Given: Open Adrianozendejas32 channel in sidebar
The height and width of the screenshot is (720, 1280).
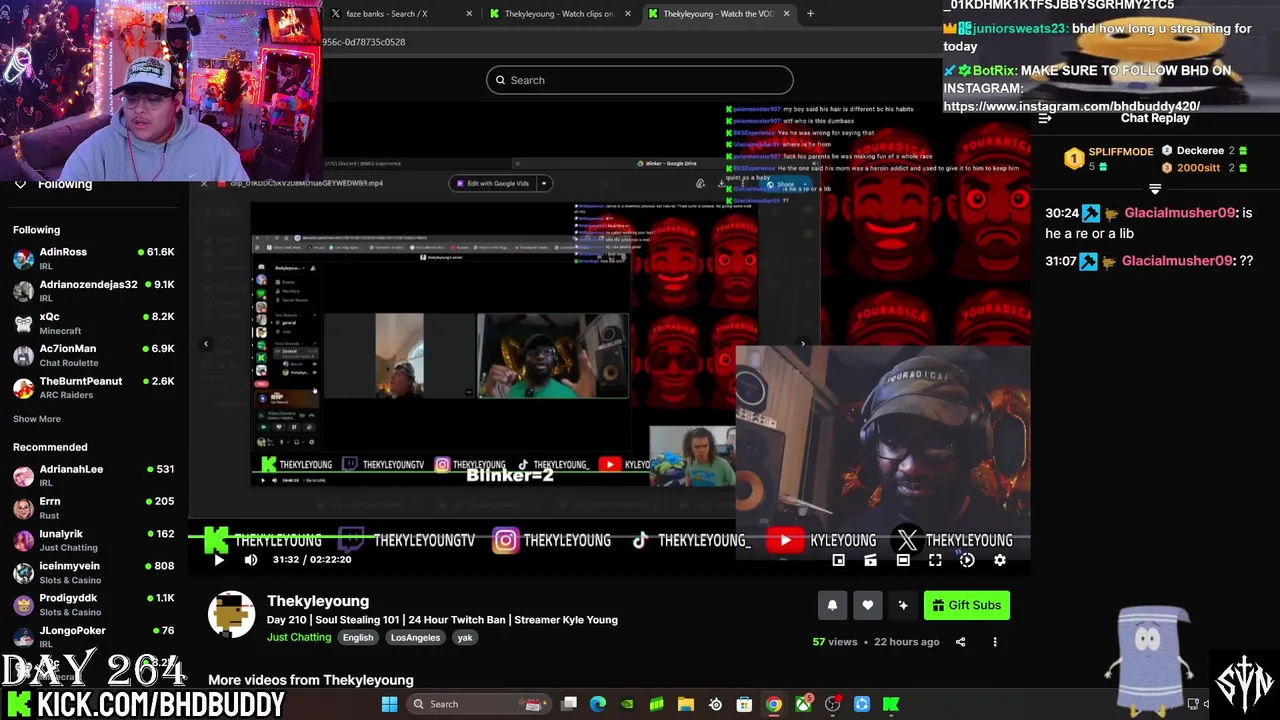Looking at the screenshot, I should pyautogui.click(x=94, y=290).
